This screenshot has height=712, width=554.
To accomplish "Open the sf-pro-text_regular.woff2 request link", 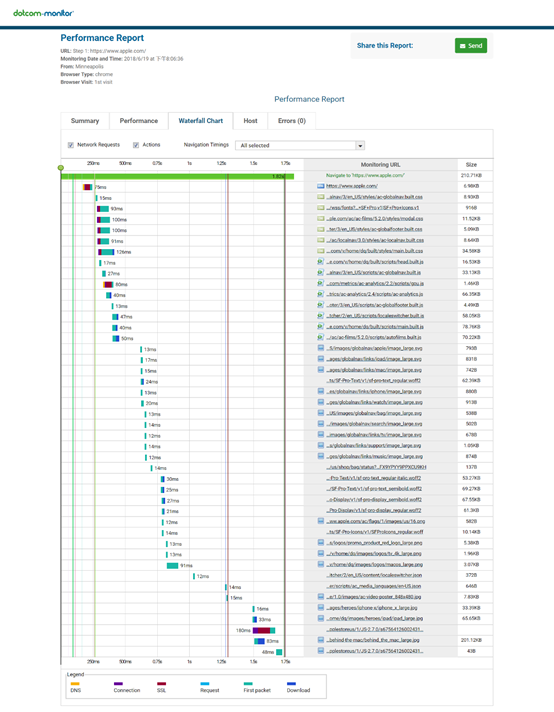I will (x=374, y=381).
